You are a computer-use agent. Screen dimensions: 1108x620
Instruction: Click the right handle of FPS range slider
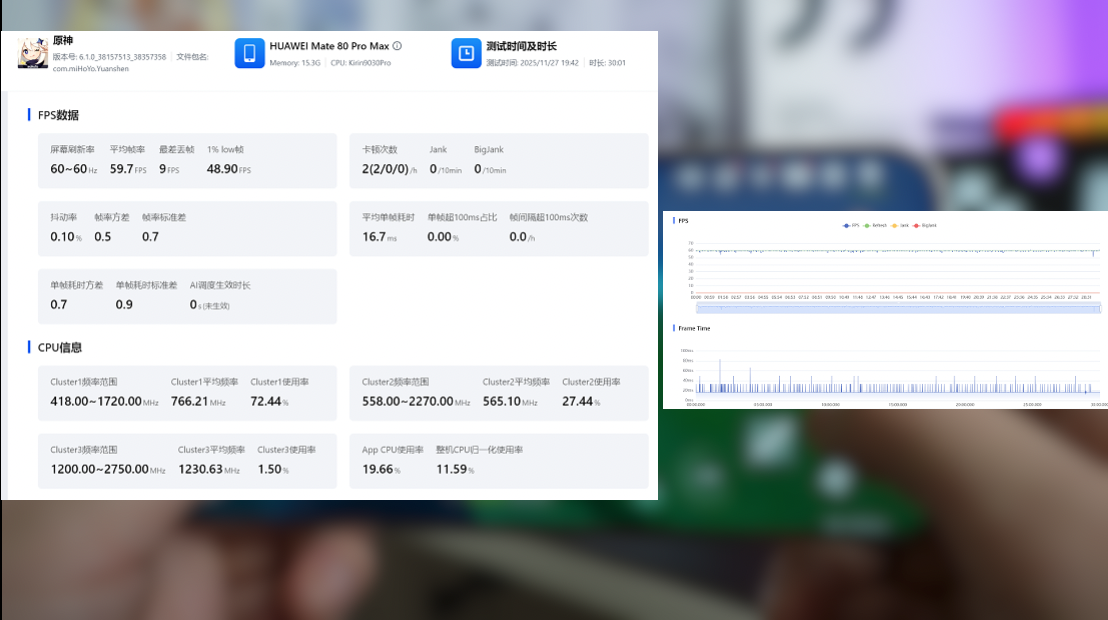(x=1100, y=308)
